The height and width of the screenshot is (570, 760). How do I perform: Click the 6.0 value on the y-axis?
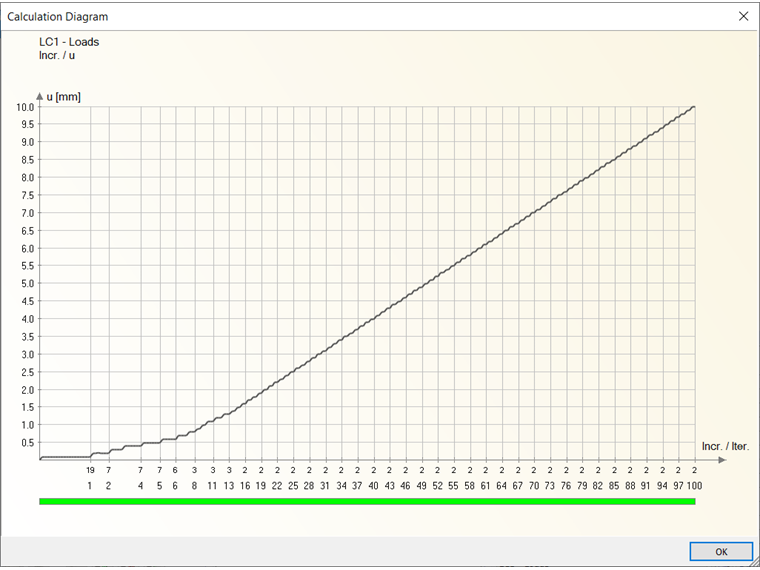28,248
